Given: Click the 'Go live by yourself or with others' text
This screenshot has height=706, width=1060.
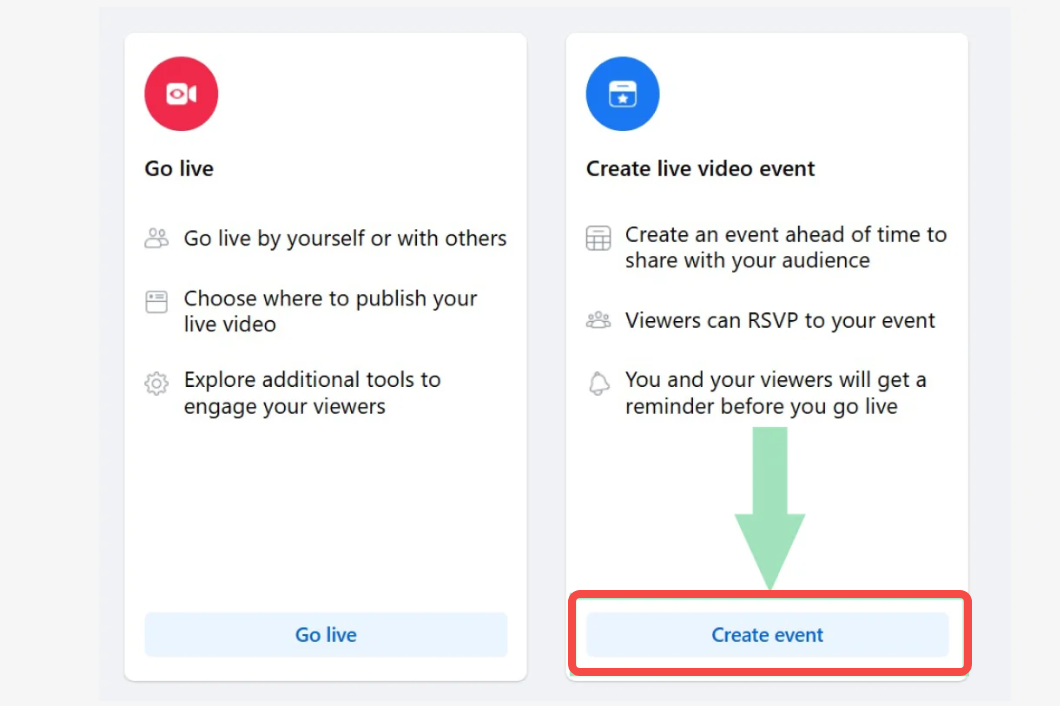Looking at the screenshot, I should click(345, 238).
